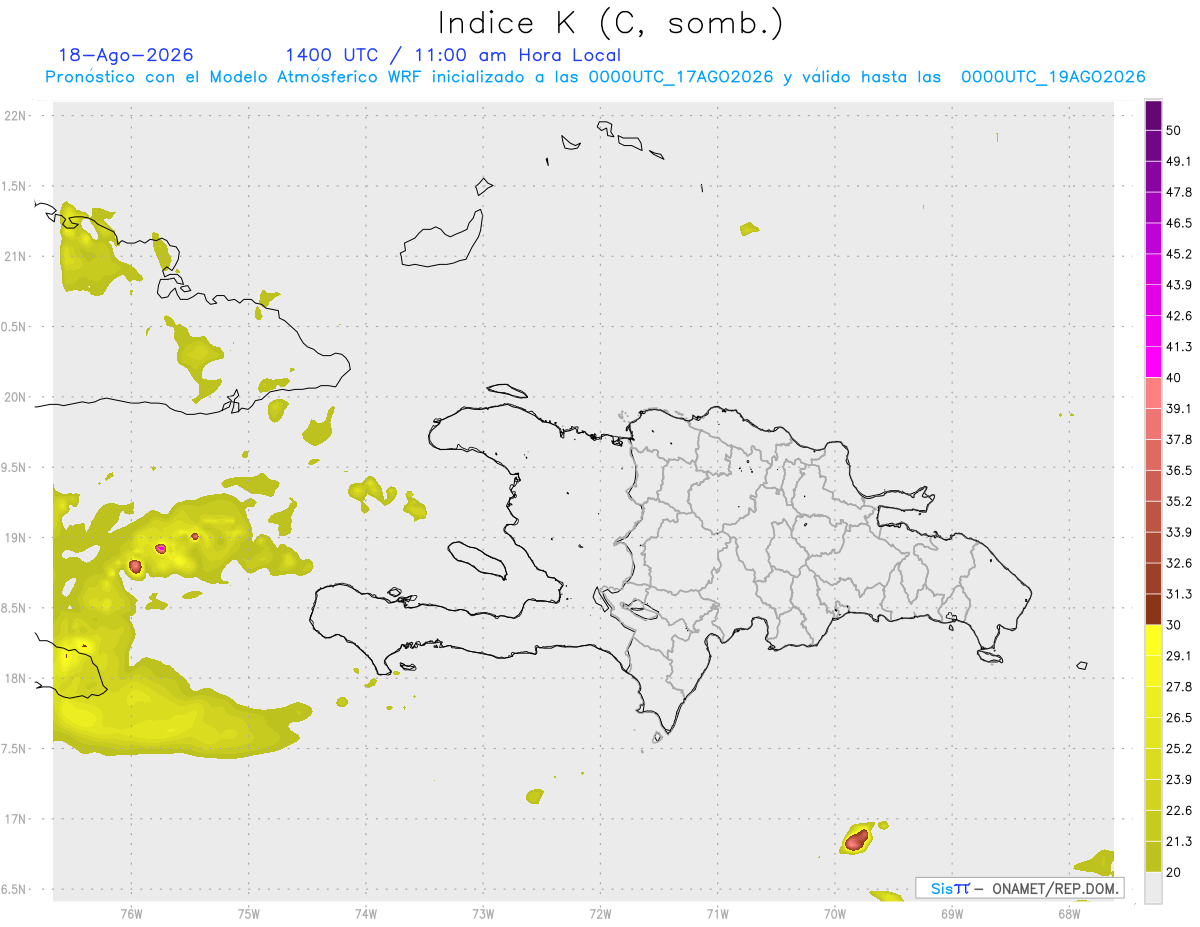Click the legend value "43.9"
The width and height of the screenshot is (1200, 927).
coord(1179,285)
